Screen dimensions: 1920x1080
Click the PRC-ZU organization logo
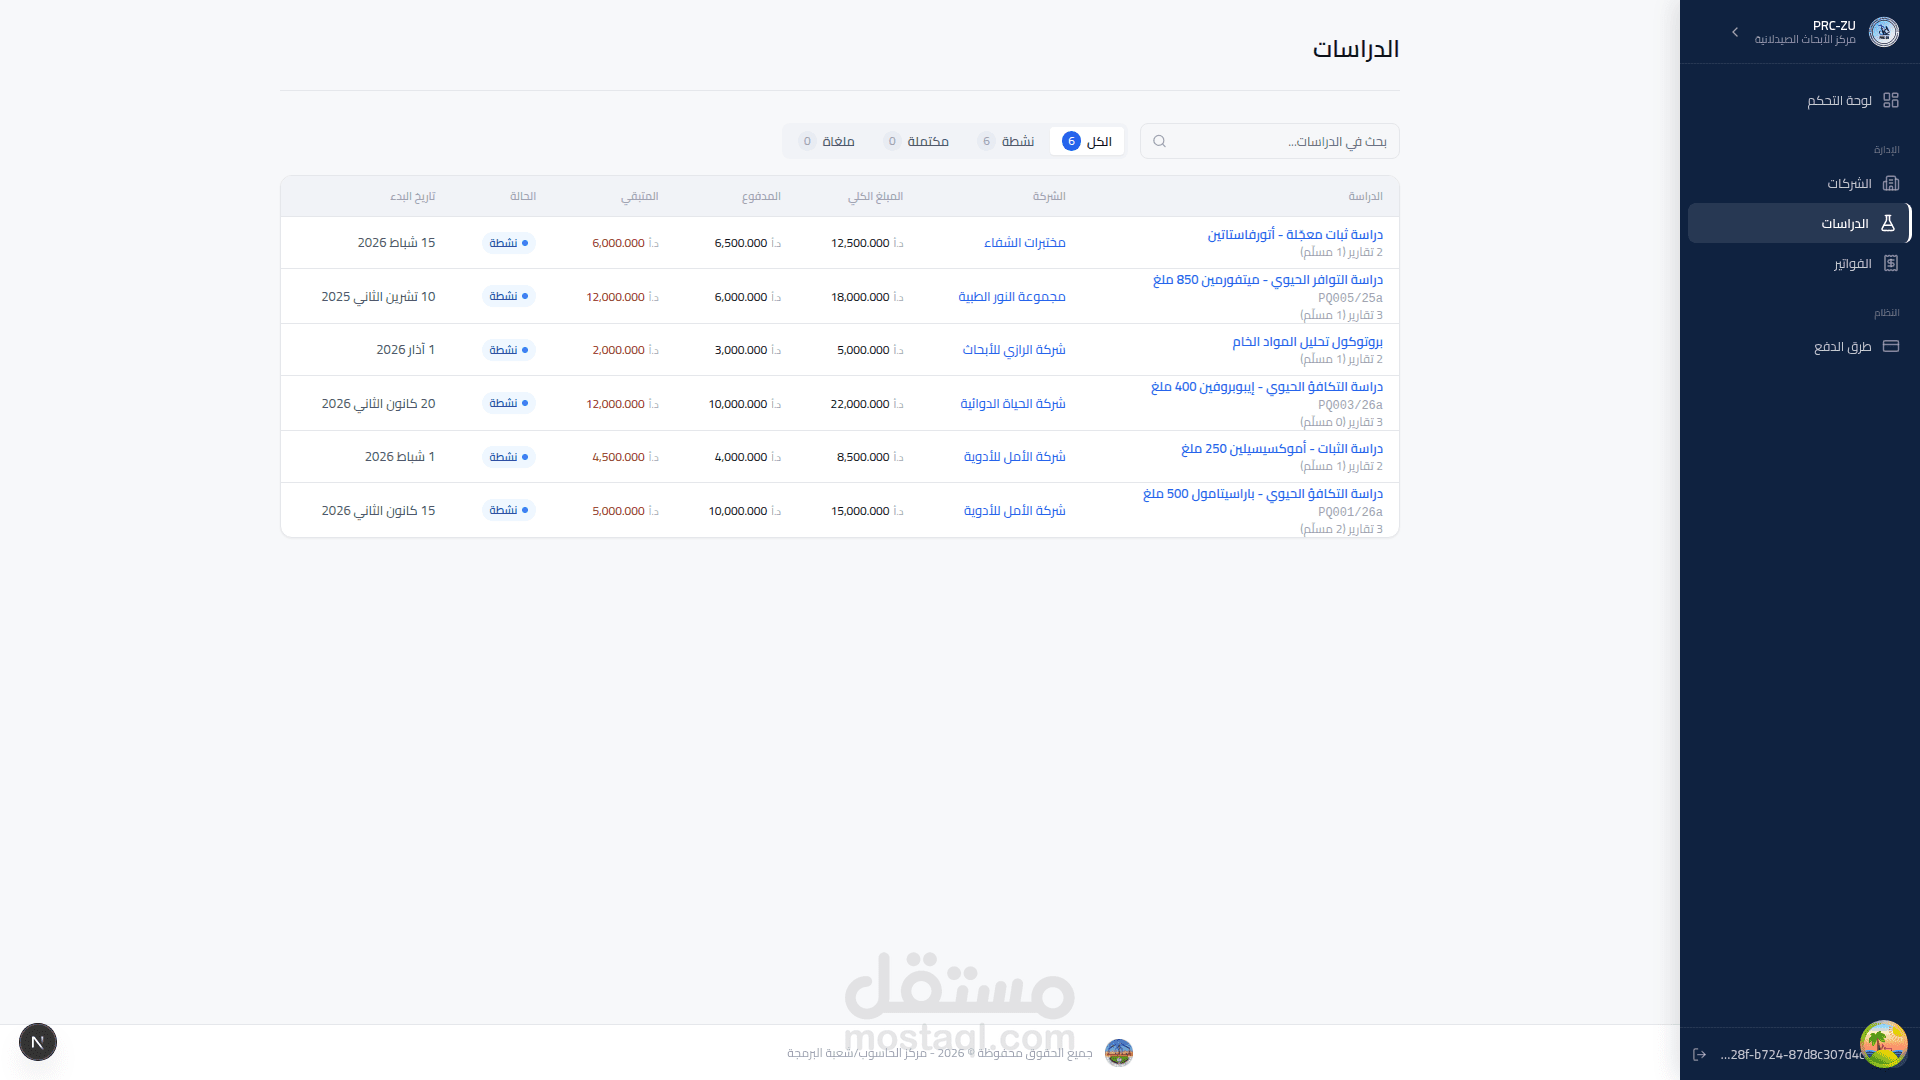[1883, 32]
